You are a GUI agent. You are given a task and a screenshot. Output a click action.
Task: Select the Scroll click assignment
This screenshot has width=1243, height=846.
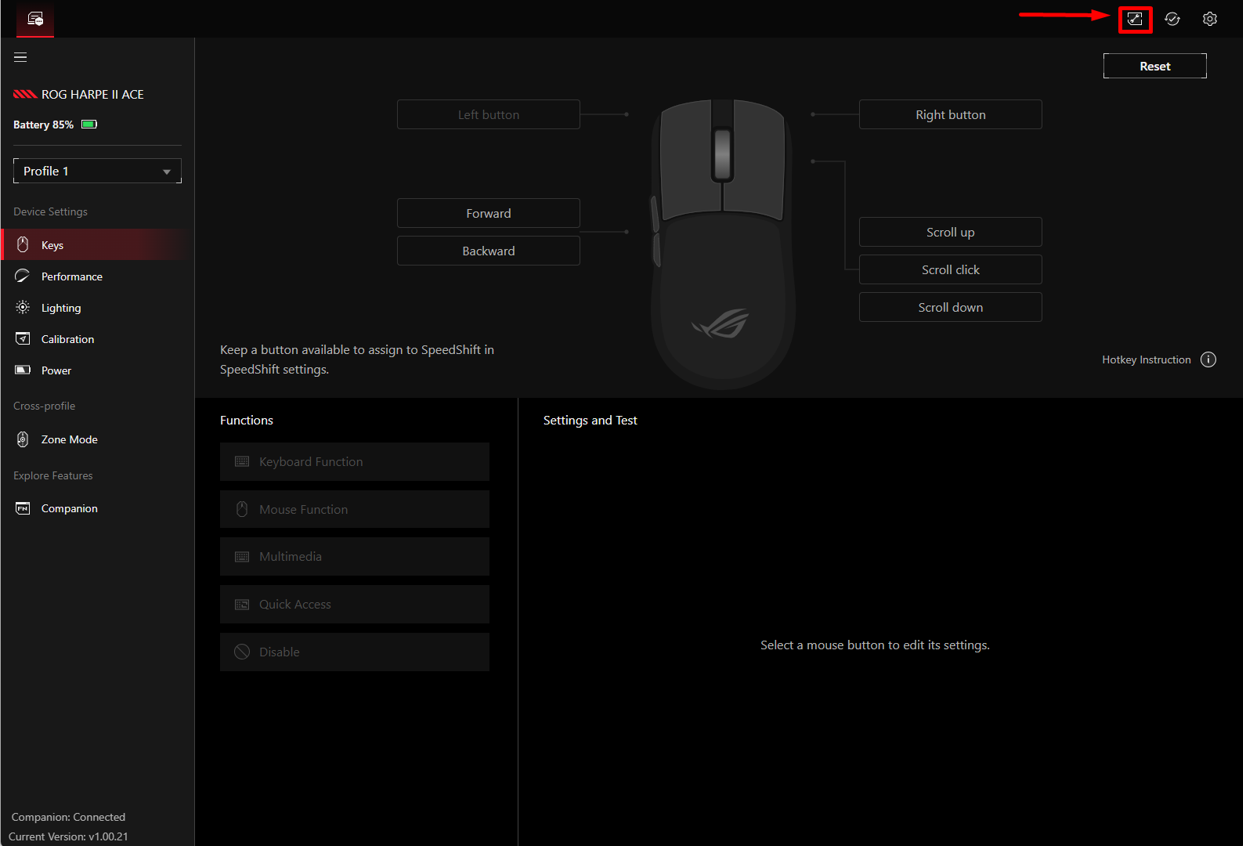tap(950, 270)
